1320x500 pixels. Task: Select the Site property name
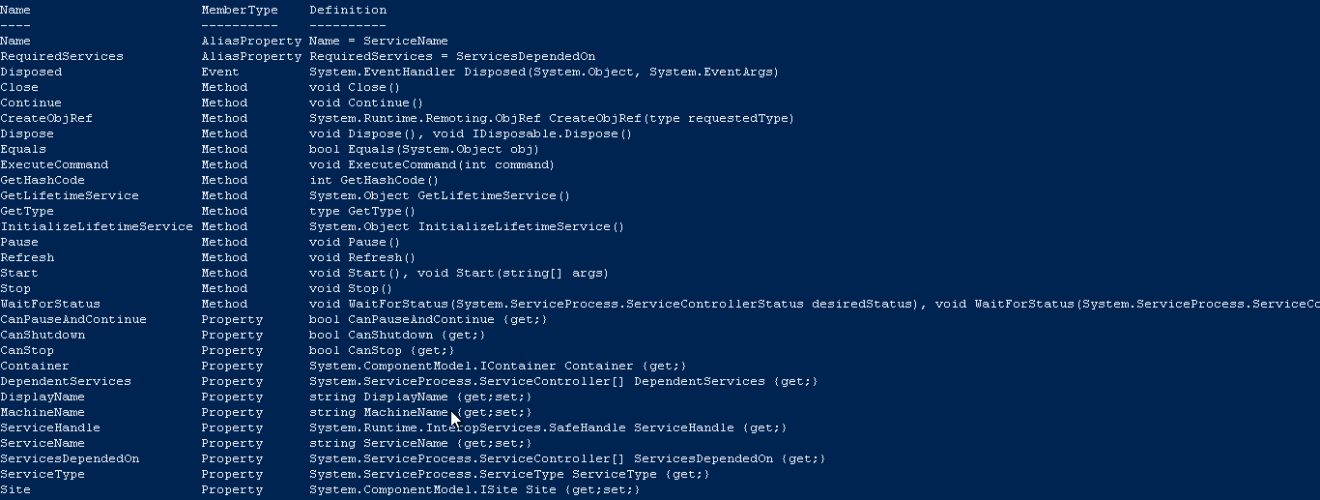click(15, 490)
